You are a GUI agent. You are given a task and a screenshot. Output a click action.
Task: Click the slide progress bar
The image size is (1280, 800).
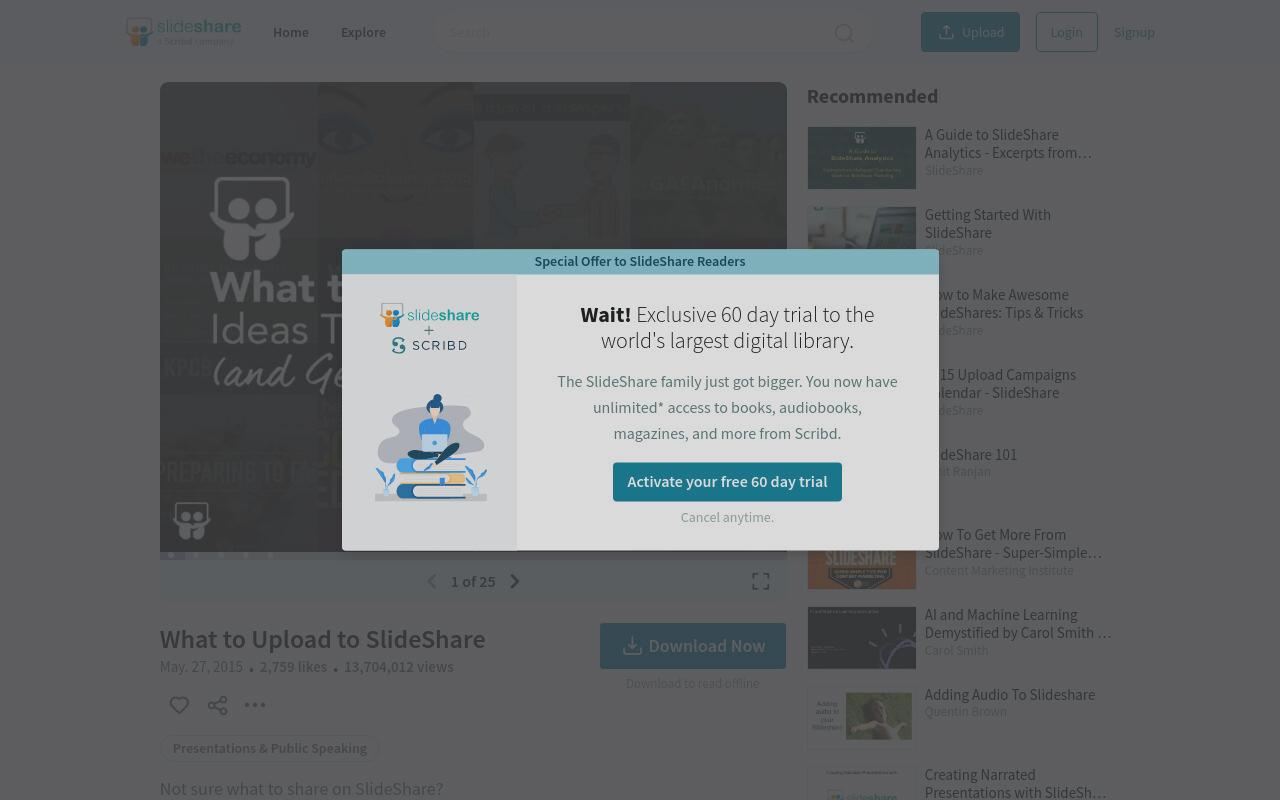pos(473,556)
